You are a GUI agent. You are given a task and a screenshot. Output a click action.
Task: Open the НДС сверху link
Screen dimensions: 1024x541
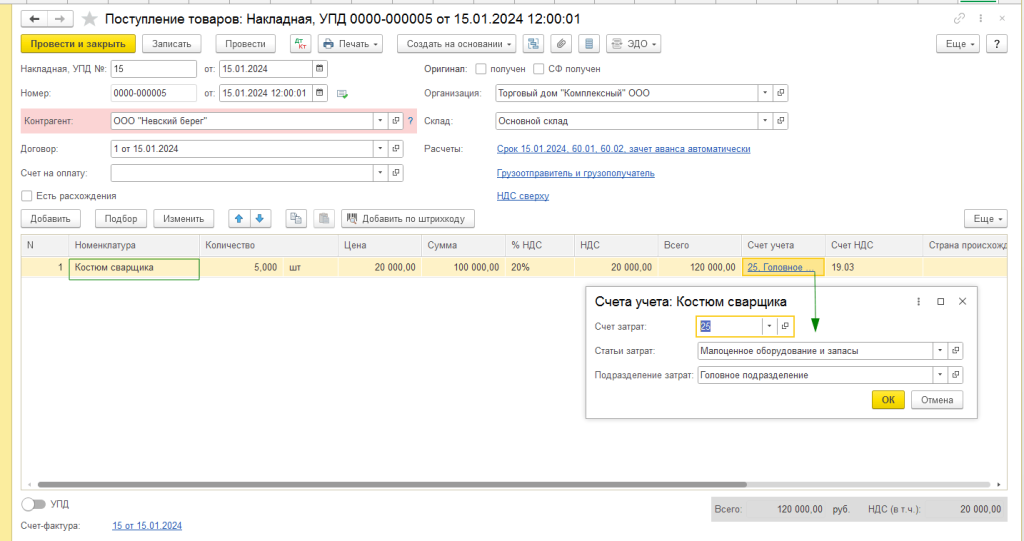point(522,196)
